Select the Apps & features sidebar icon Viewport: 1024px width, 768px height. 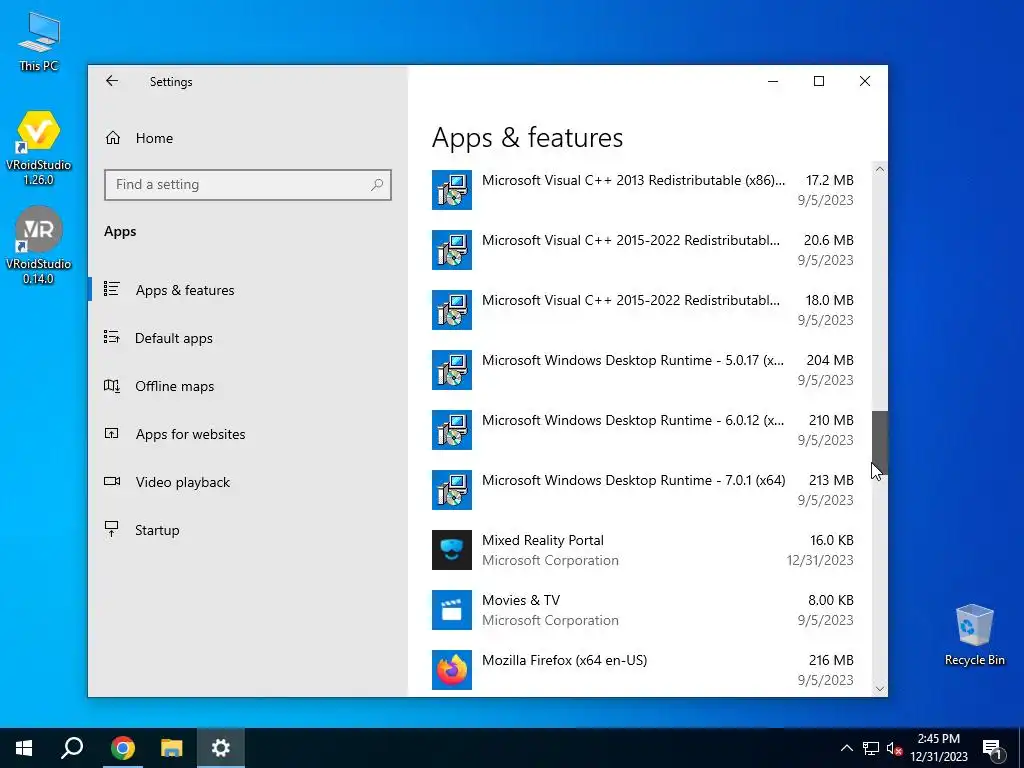(x=112, y=289)
